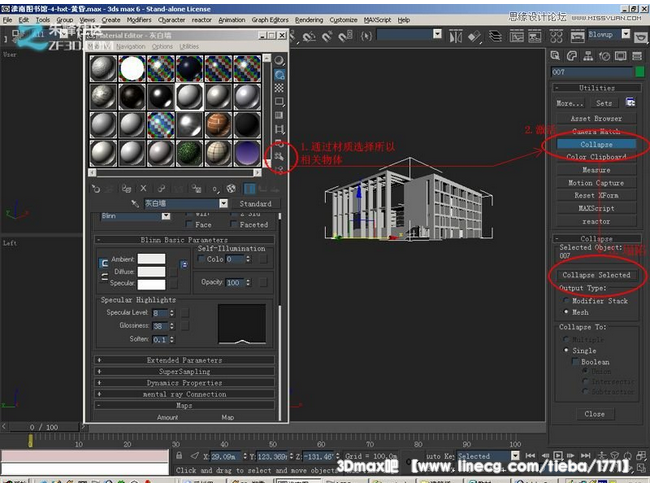Open the Blinn shader type dropdown
This screenshot has width=658, height=483.
coord(166,216)
